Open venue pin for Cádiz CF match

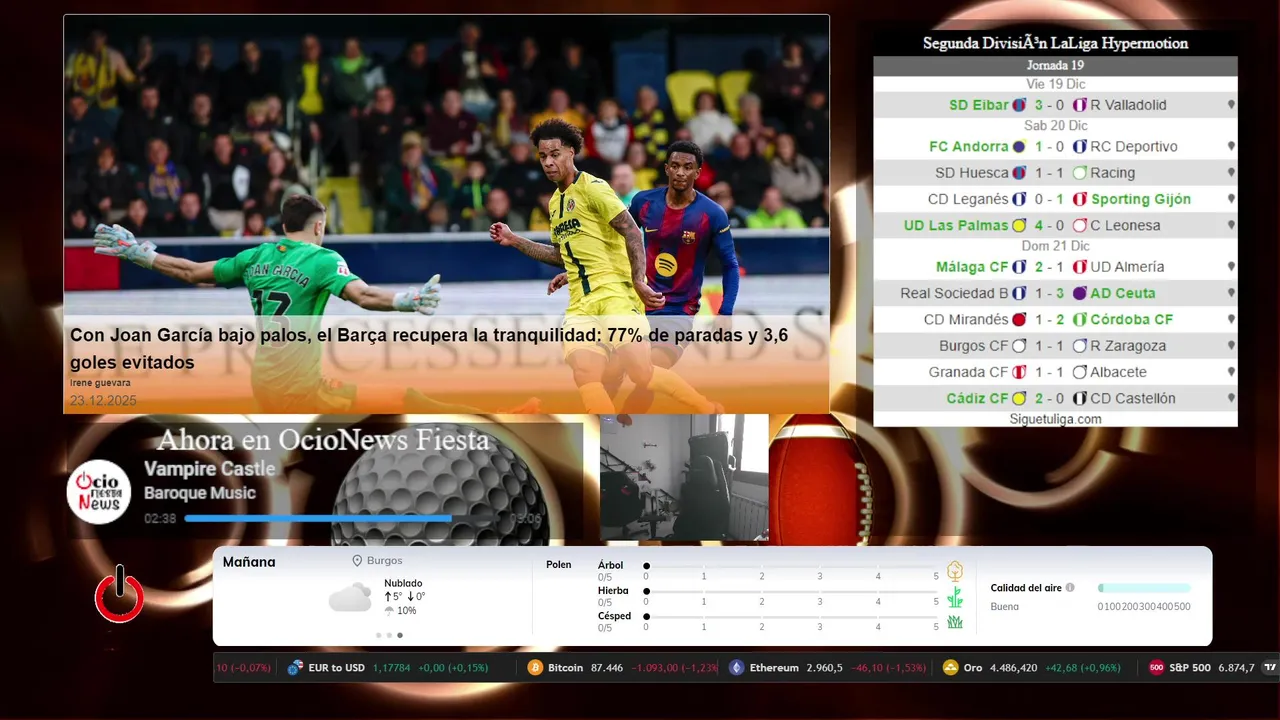pyautogui.click(x=1231, y=399)
